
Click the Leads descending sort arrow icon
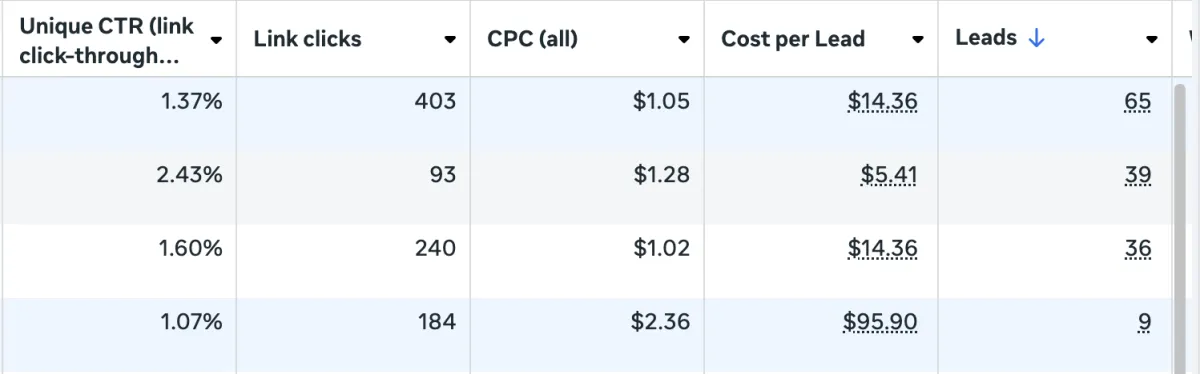(x=1036, y=38)
